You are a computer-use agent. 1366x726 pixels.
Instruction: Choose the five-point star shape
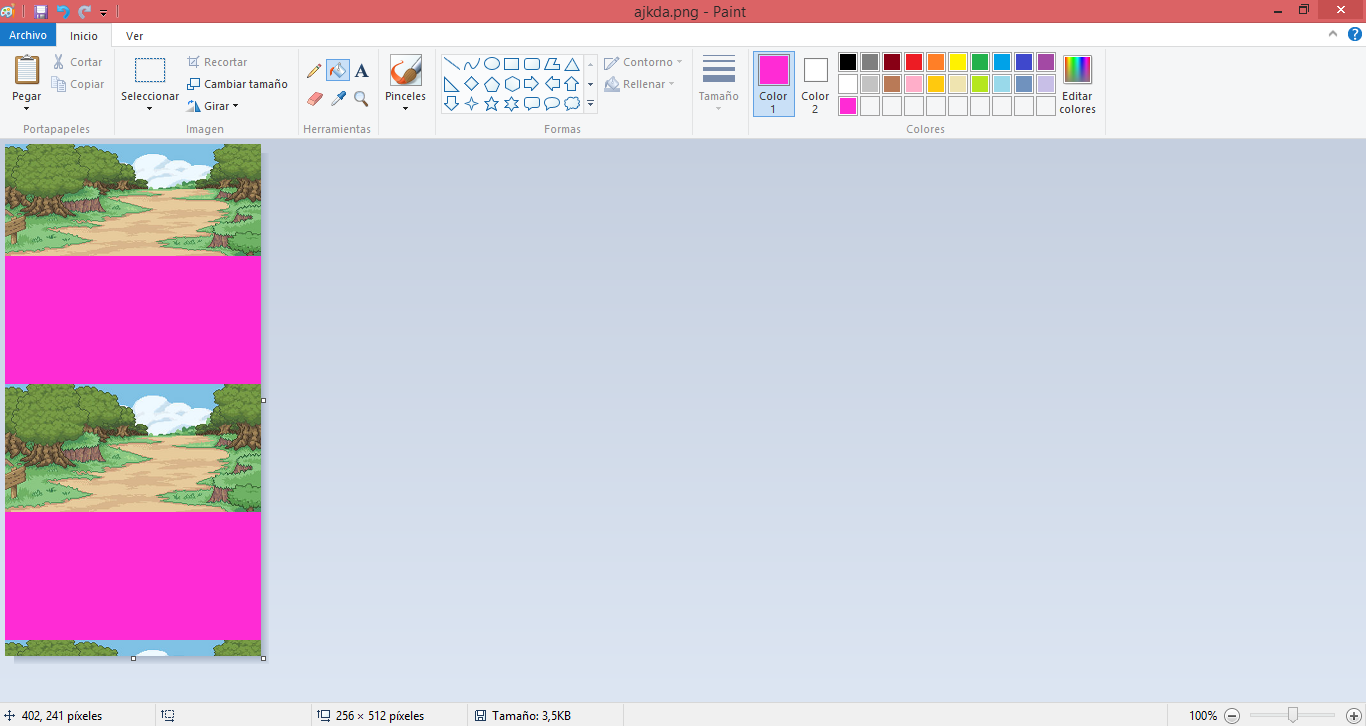[491, 104]
